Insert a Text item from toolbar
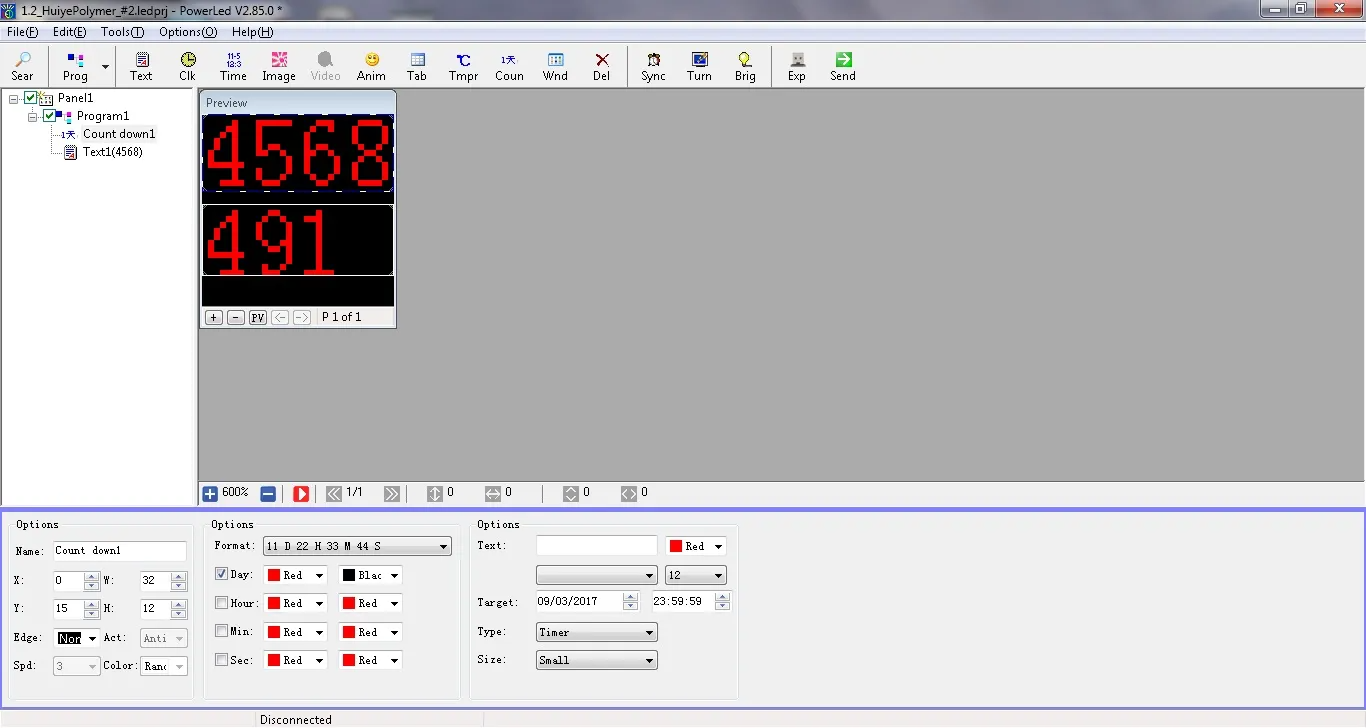The width and height of the screenshot is (1366, 728). pos(141,66)
